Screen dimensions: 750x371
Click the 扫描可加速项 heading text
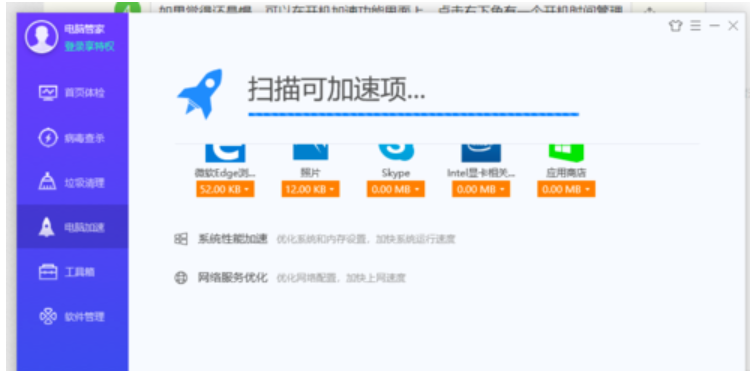click(336, 89)
